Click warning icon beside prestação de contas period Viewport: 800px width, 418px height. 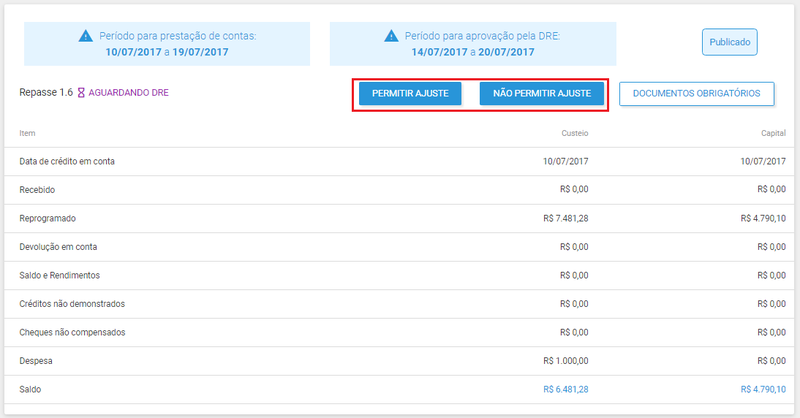pos(86,36)
